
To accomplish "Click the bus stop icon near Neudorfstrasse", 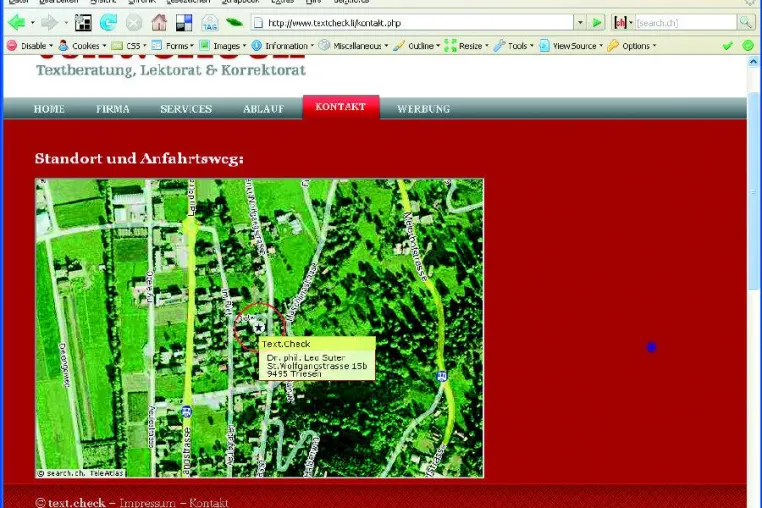I will [442, 376].
